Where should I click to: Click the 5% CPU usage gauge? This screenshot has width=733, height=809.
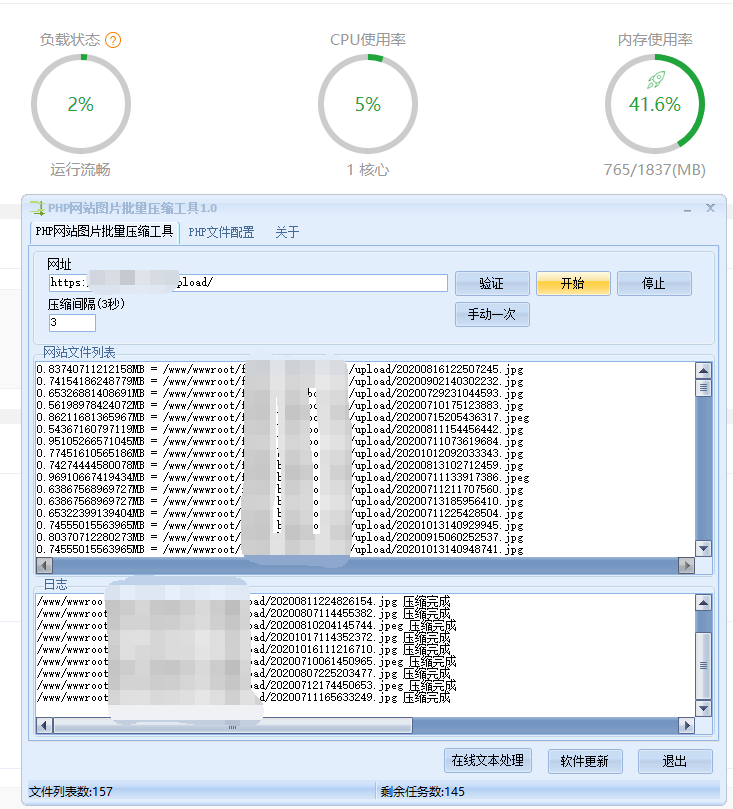point(368,104)
